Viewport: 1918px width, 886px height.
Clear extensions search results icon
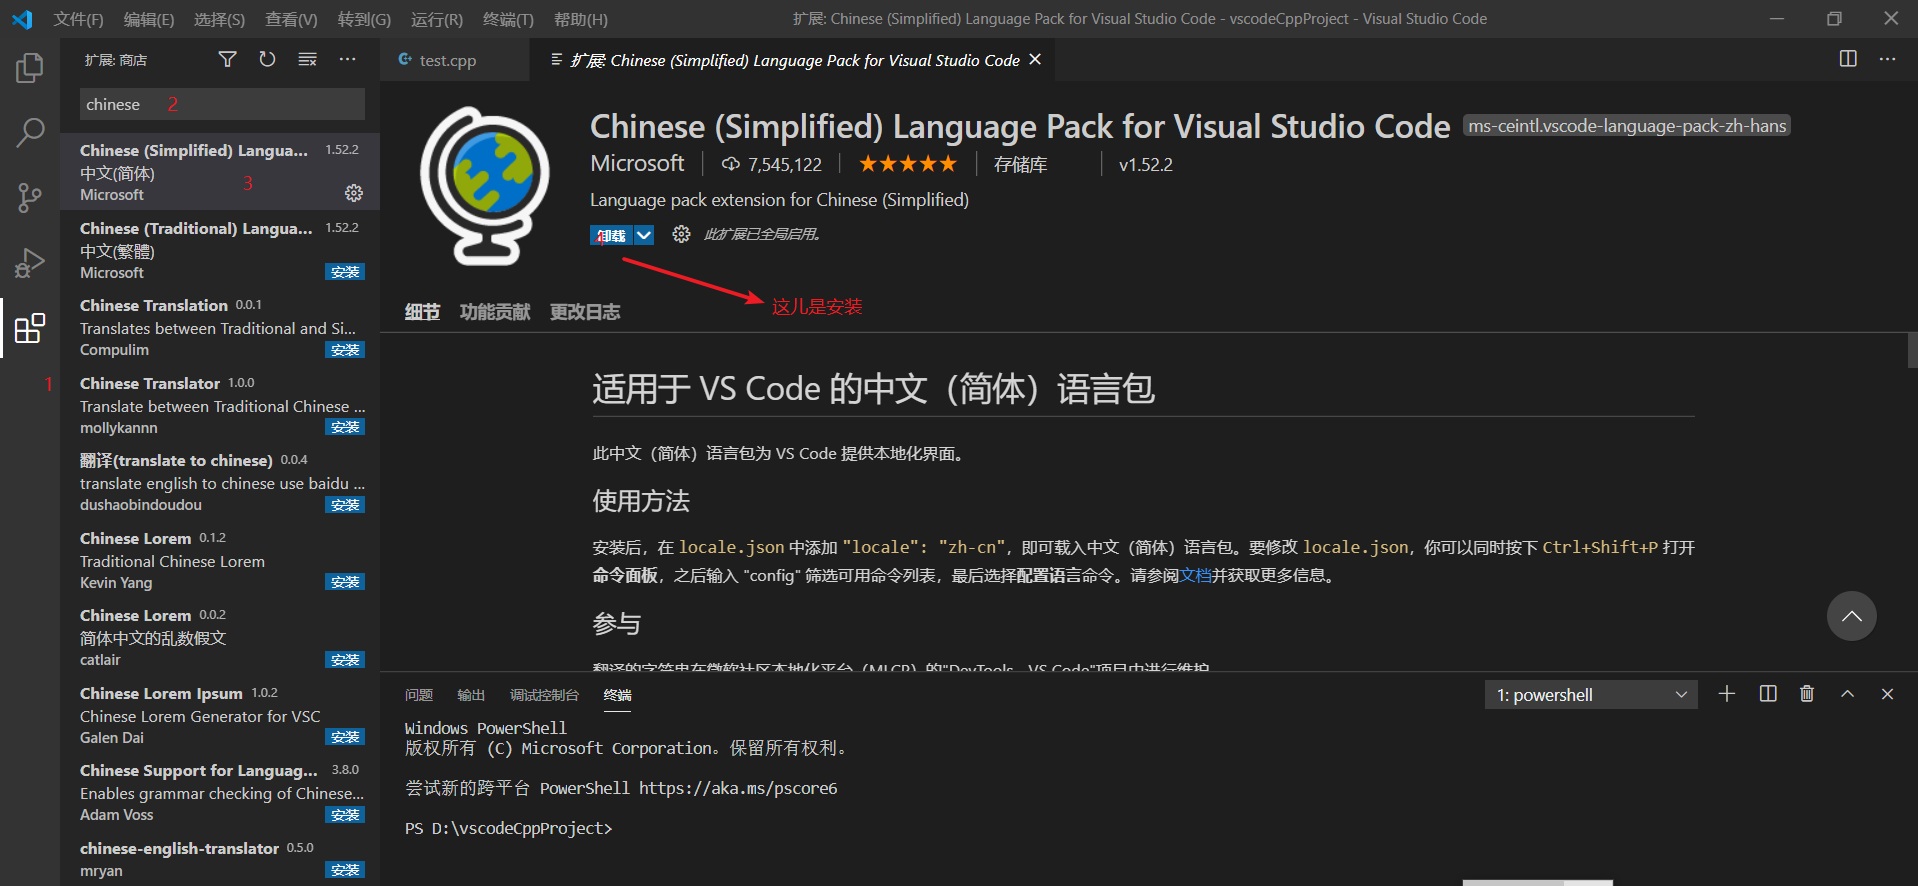[307, 60]
